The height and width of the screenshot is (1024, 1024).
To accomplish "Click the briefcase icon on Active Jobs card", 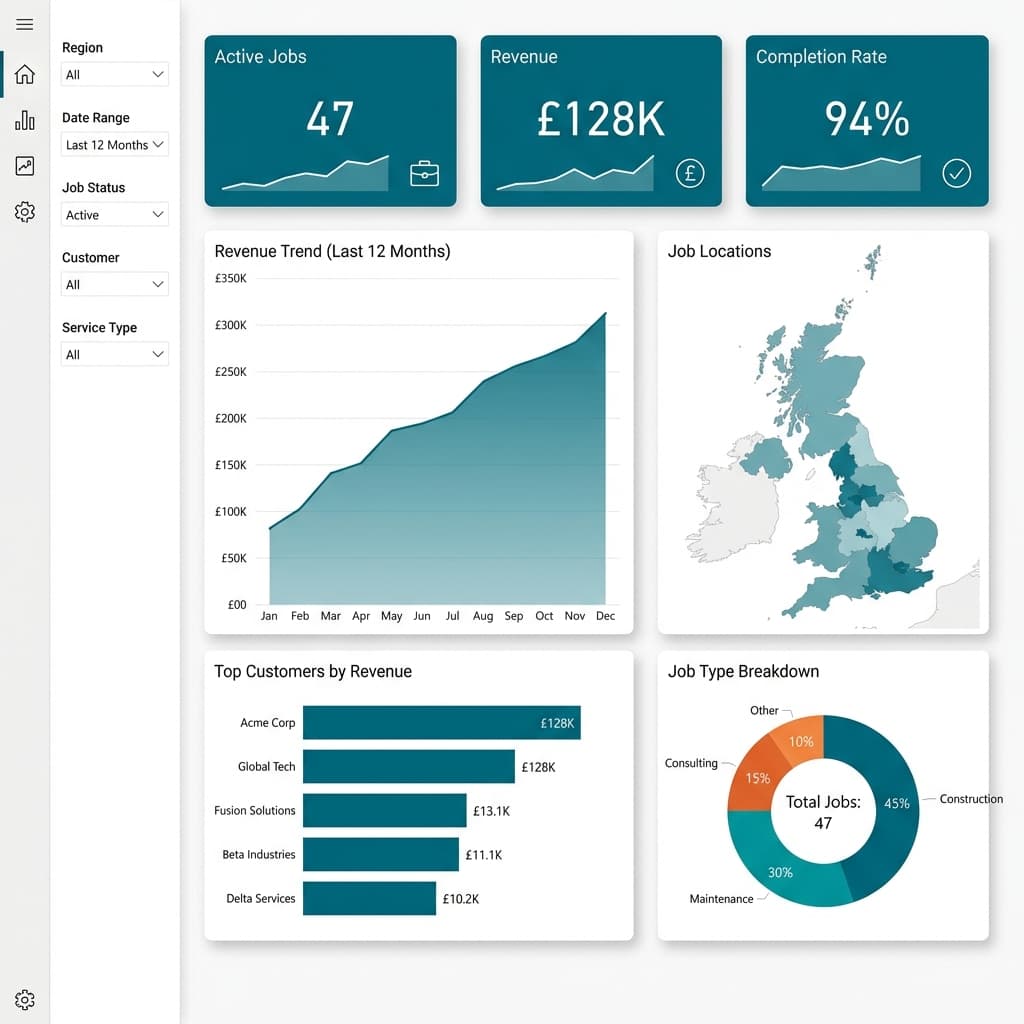I will (424, 173).
